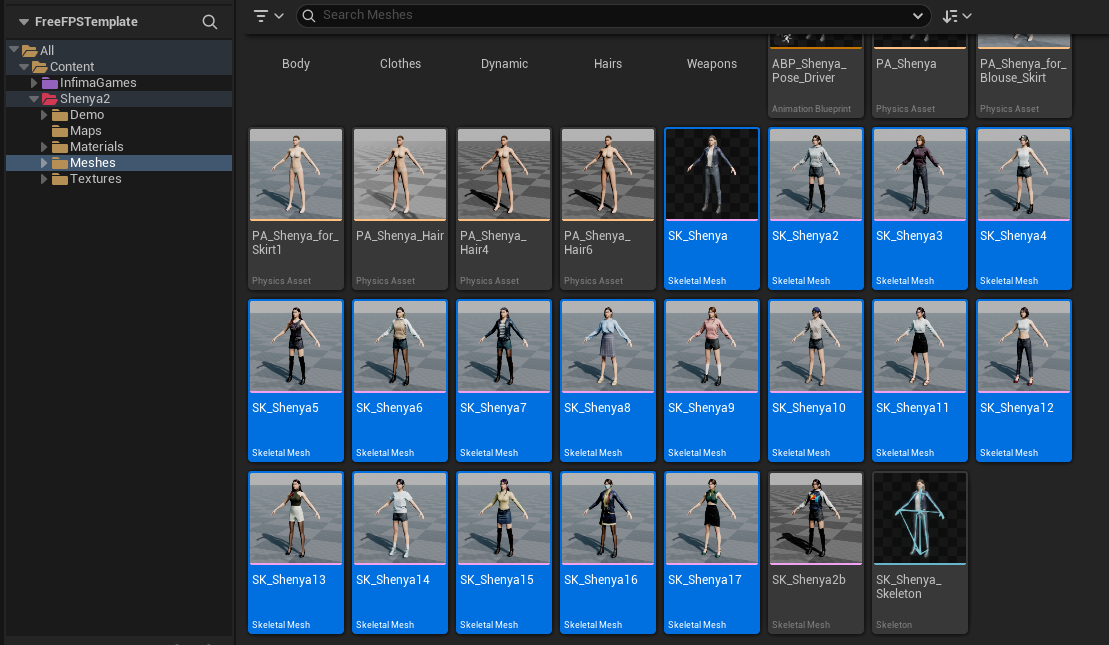Click the ABP_Shenya_Pose_Driver animation blueprint

tap(815, 76)
